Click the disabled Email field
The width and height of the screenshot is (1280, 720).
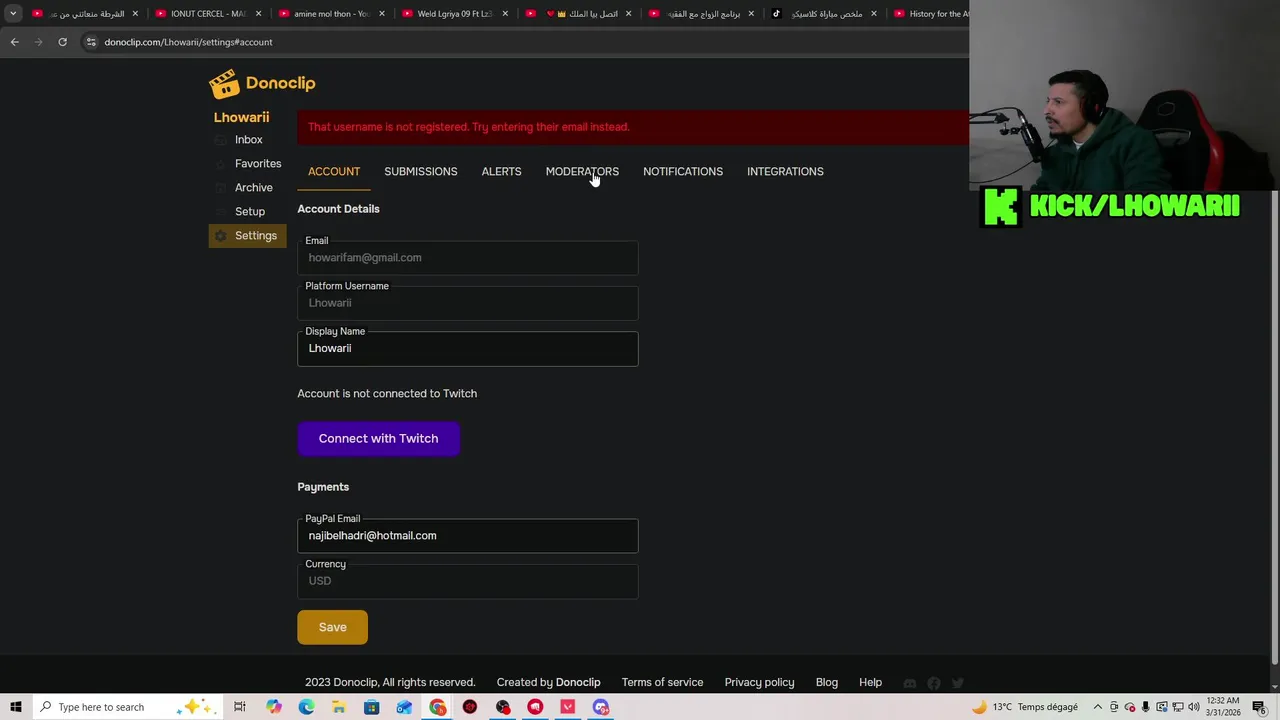[467, 258]
